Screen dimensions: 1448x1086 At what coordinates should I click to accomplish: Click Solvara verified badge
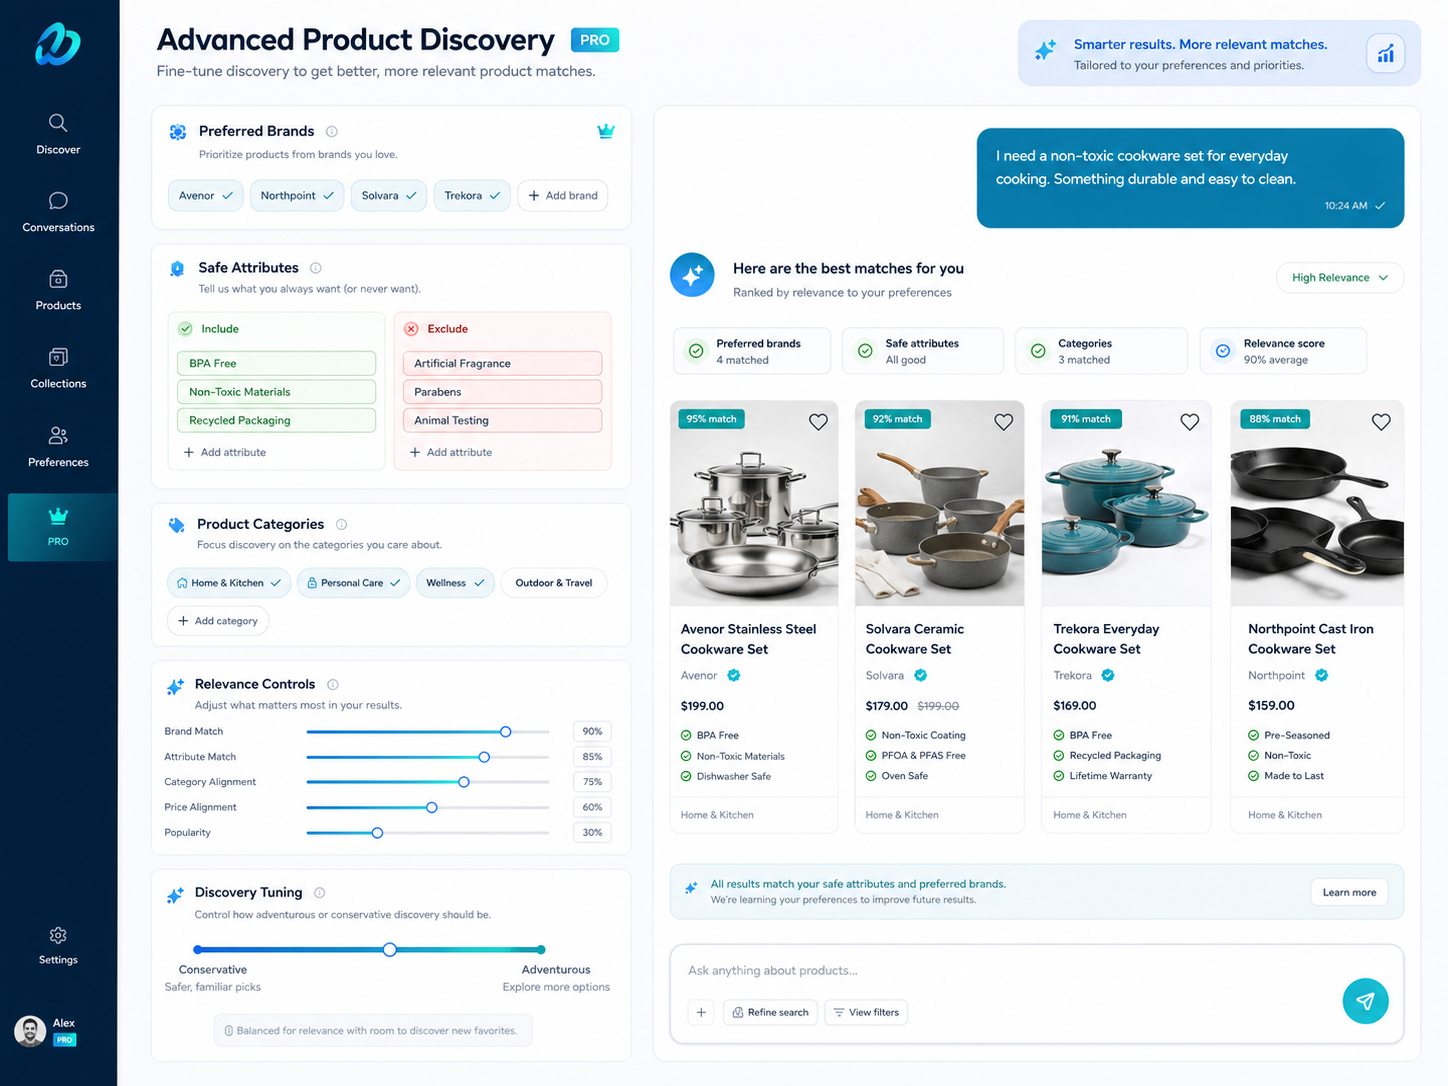921,675
